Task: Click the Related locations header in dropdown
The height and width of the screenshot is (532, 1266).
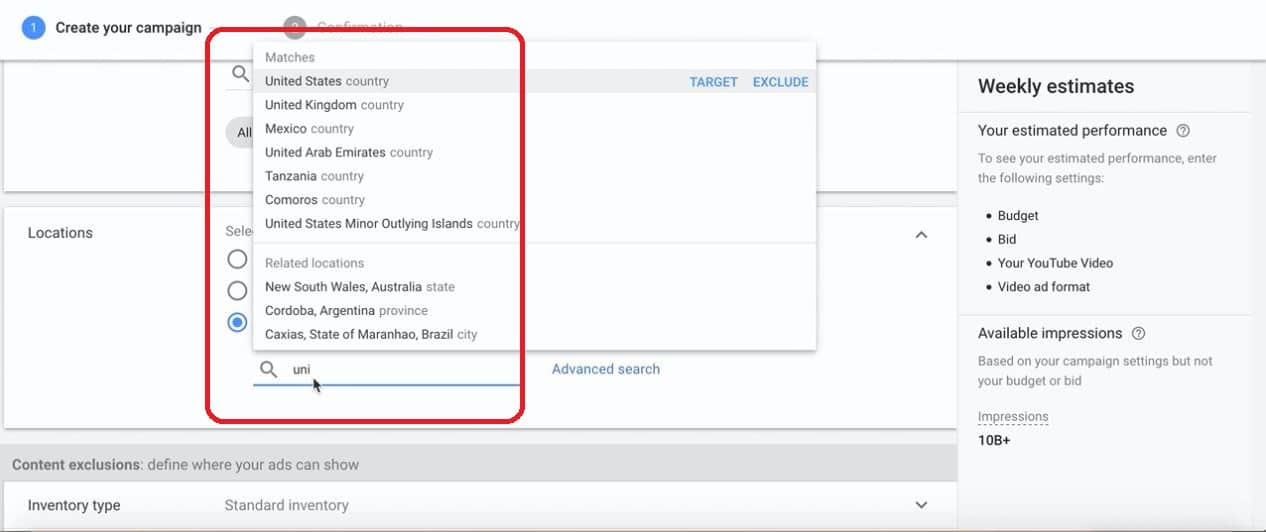Action: 314,263
